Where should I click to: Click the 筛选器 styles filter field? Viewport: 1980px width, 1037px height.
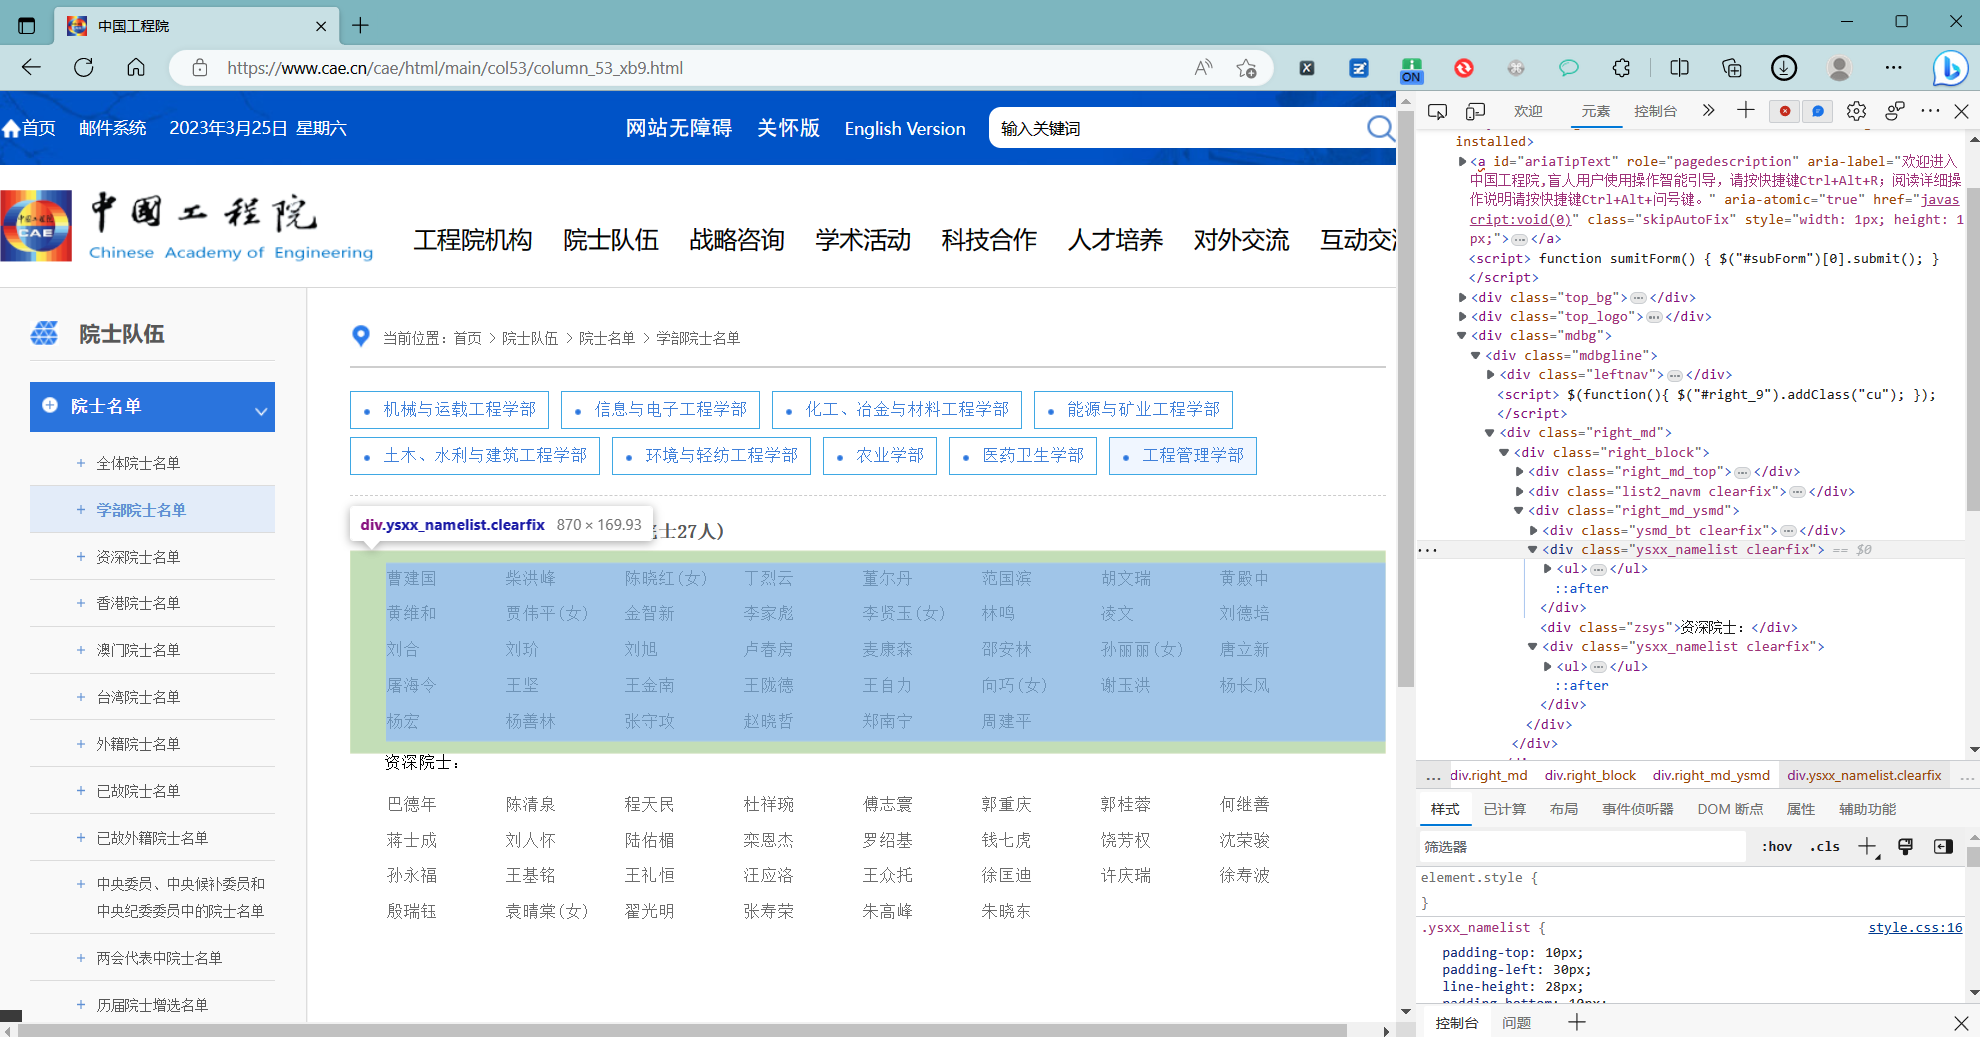[x=1582, y=846]
